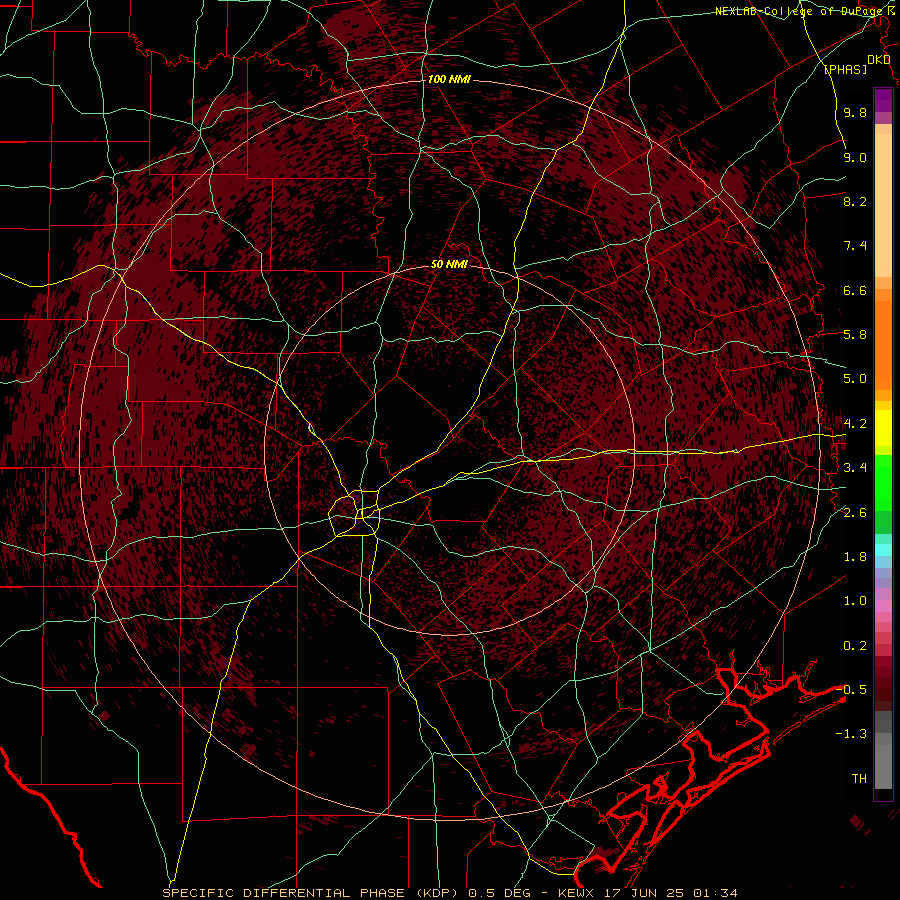Viewport: 900px width, 900px height.
Task: Click the DKD label above the color scale
Action: pos(879,59)
